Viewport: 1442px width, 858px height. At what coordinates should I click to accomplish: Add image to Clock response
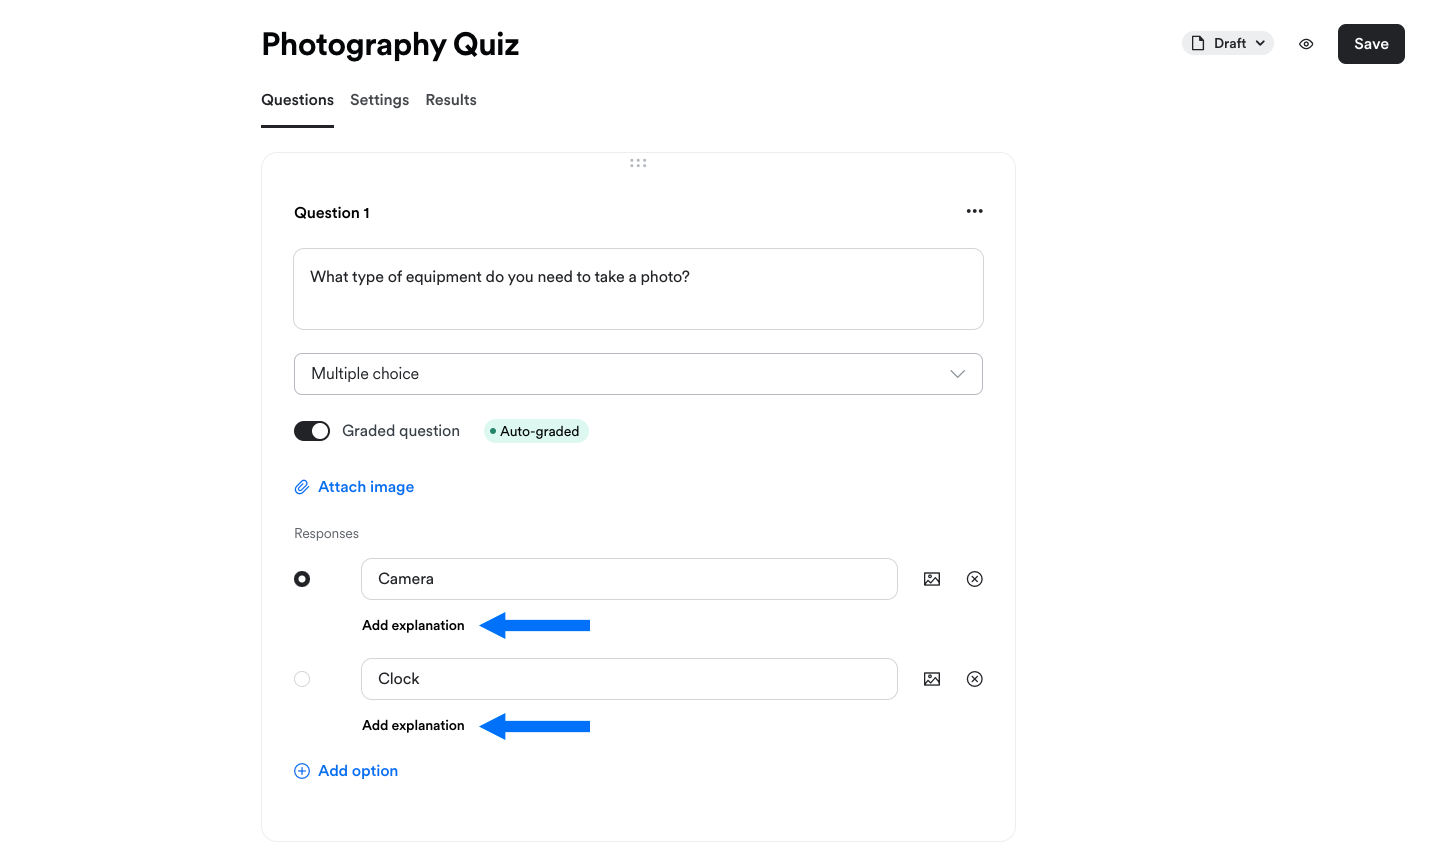tap(932, 679)
